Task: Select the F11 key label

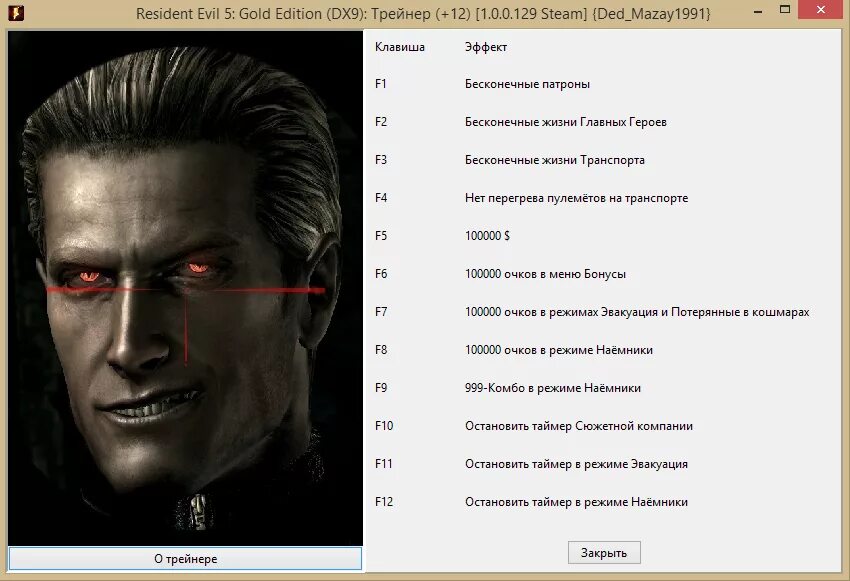Action: (x=383, y=463)
